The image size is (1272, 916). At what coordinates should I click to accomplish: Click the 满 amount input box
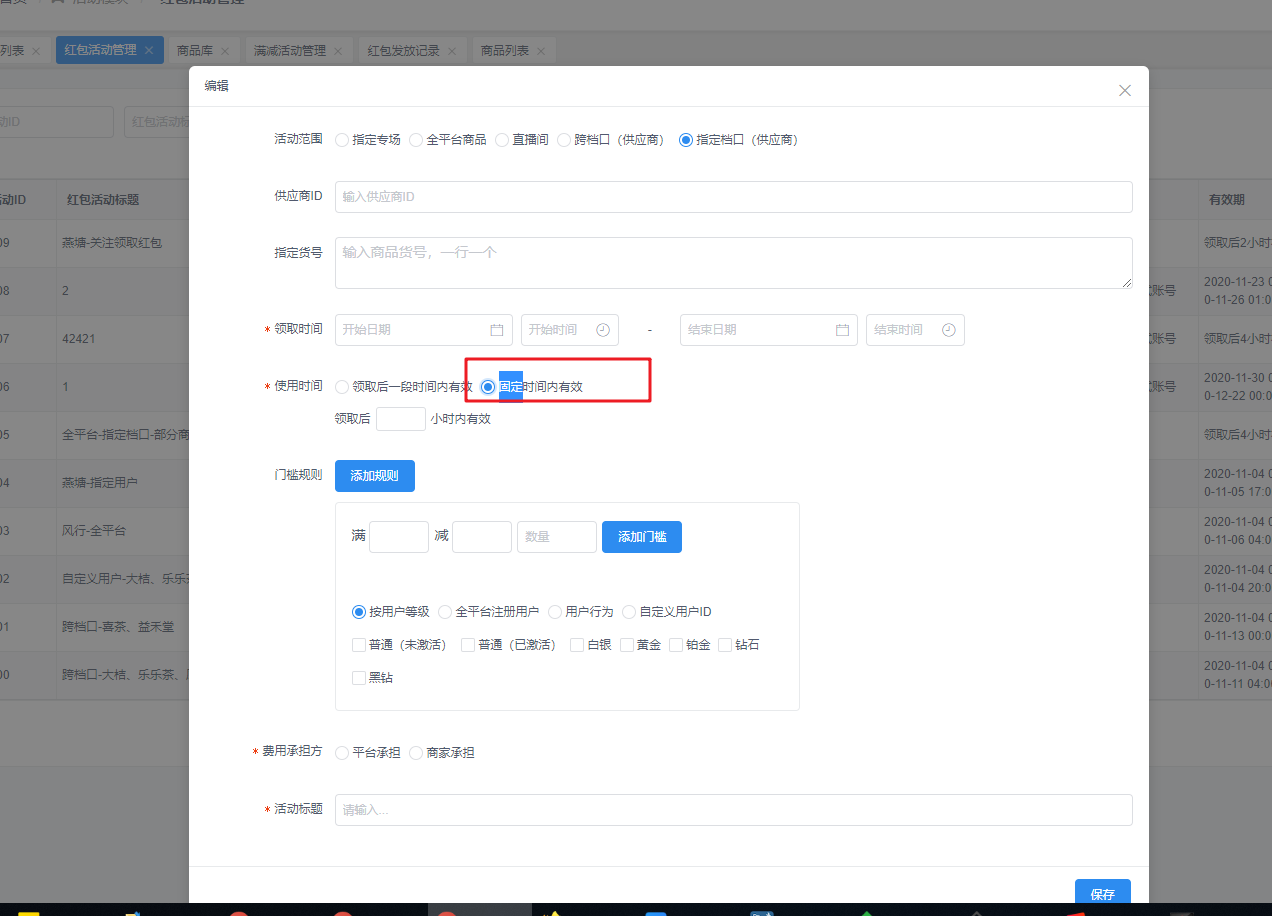(399, 537)
